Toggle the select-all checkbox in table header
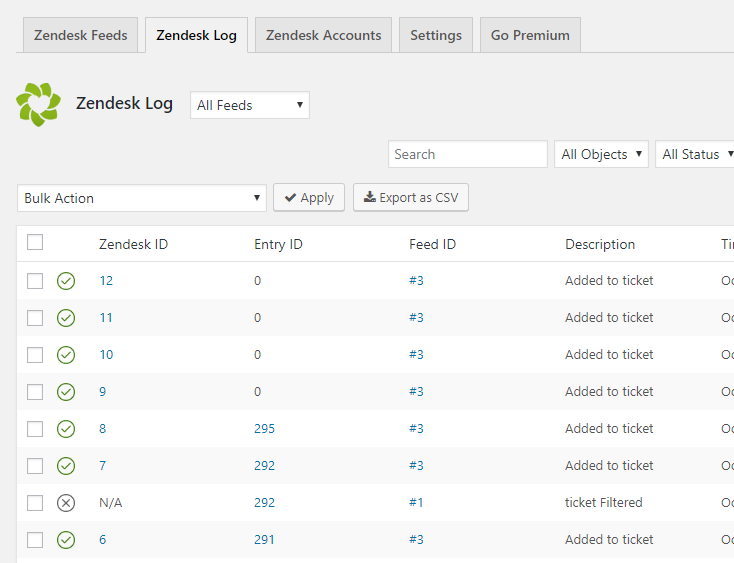Image resolution: width=734 pixels, height=563 pixels. point(35,242)
